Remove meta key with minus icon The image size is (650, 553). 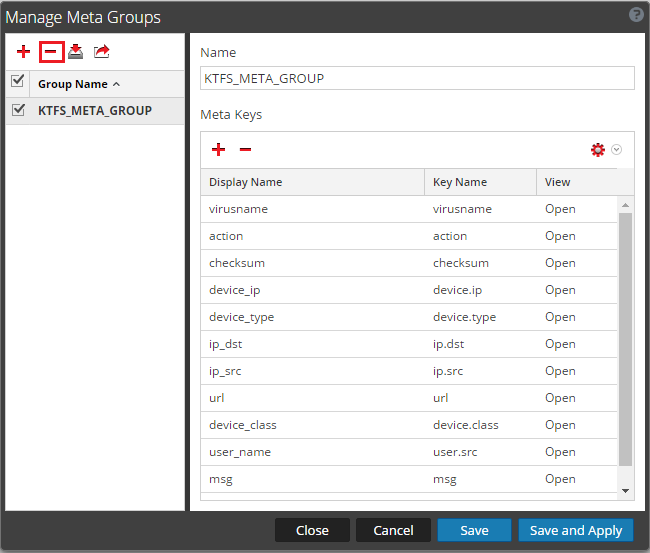click(x=245, y=150)
